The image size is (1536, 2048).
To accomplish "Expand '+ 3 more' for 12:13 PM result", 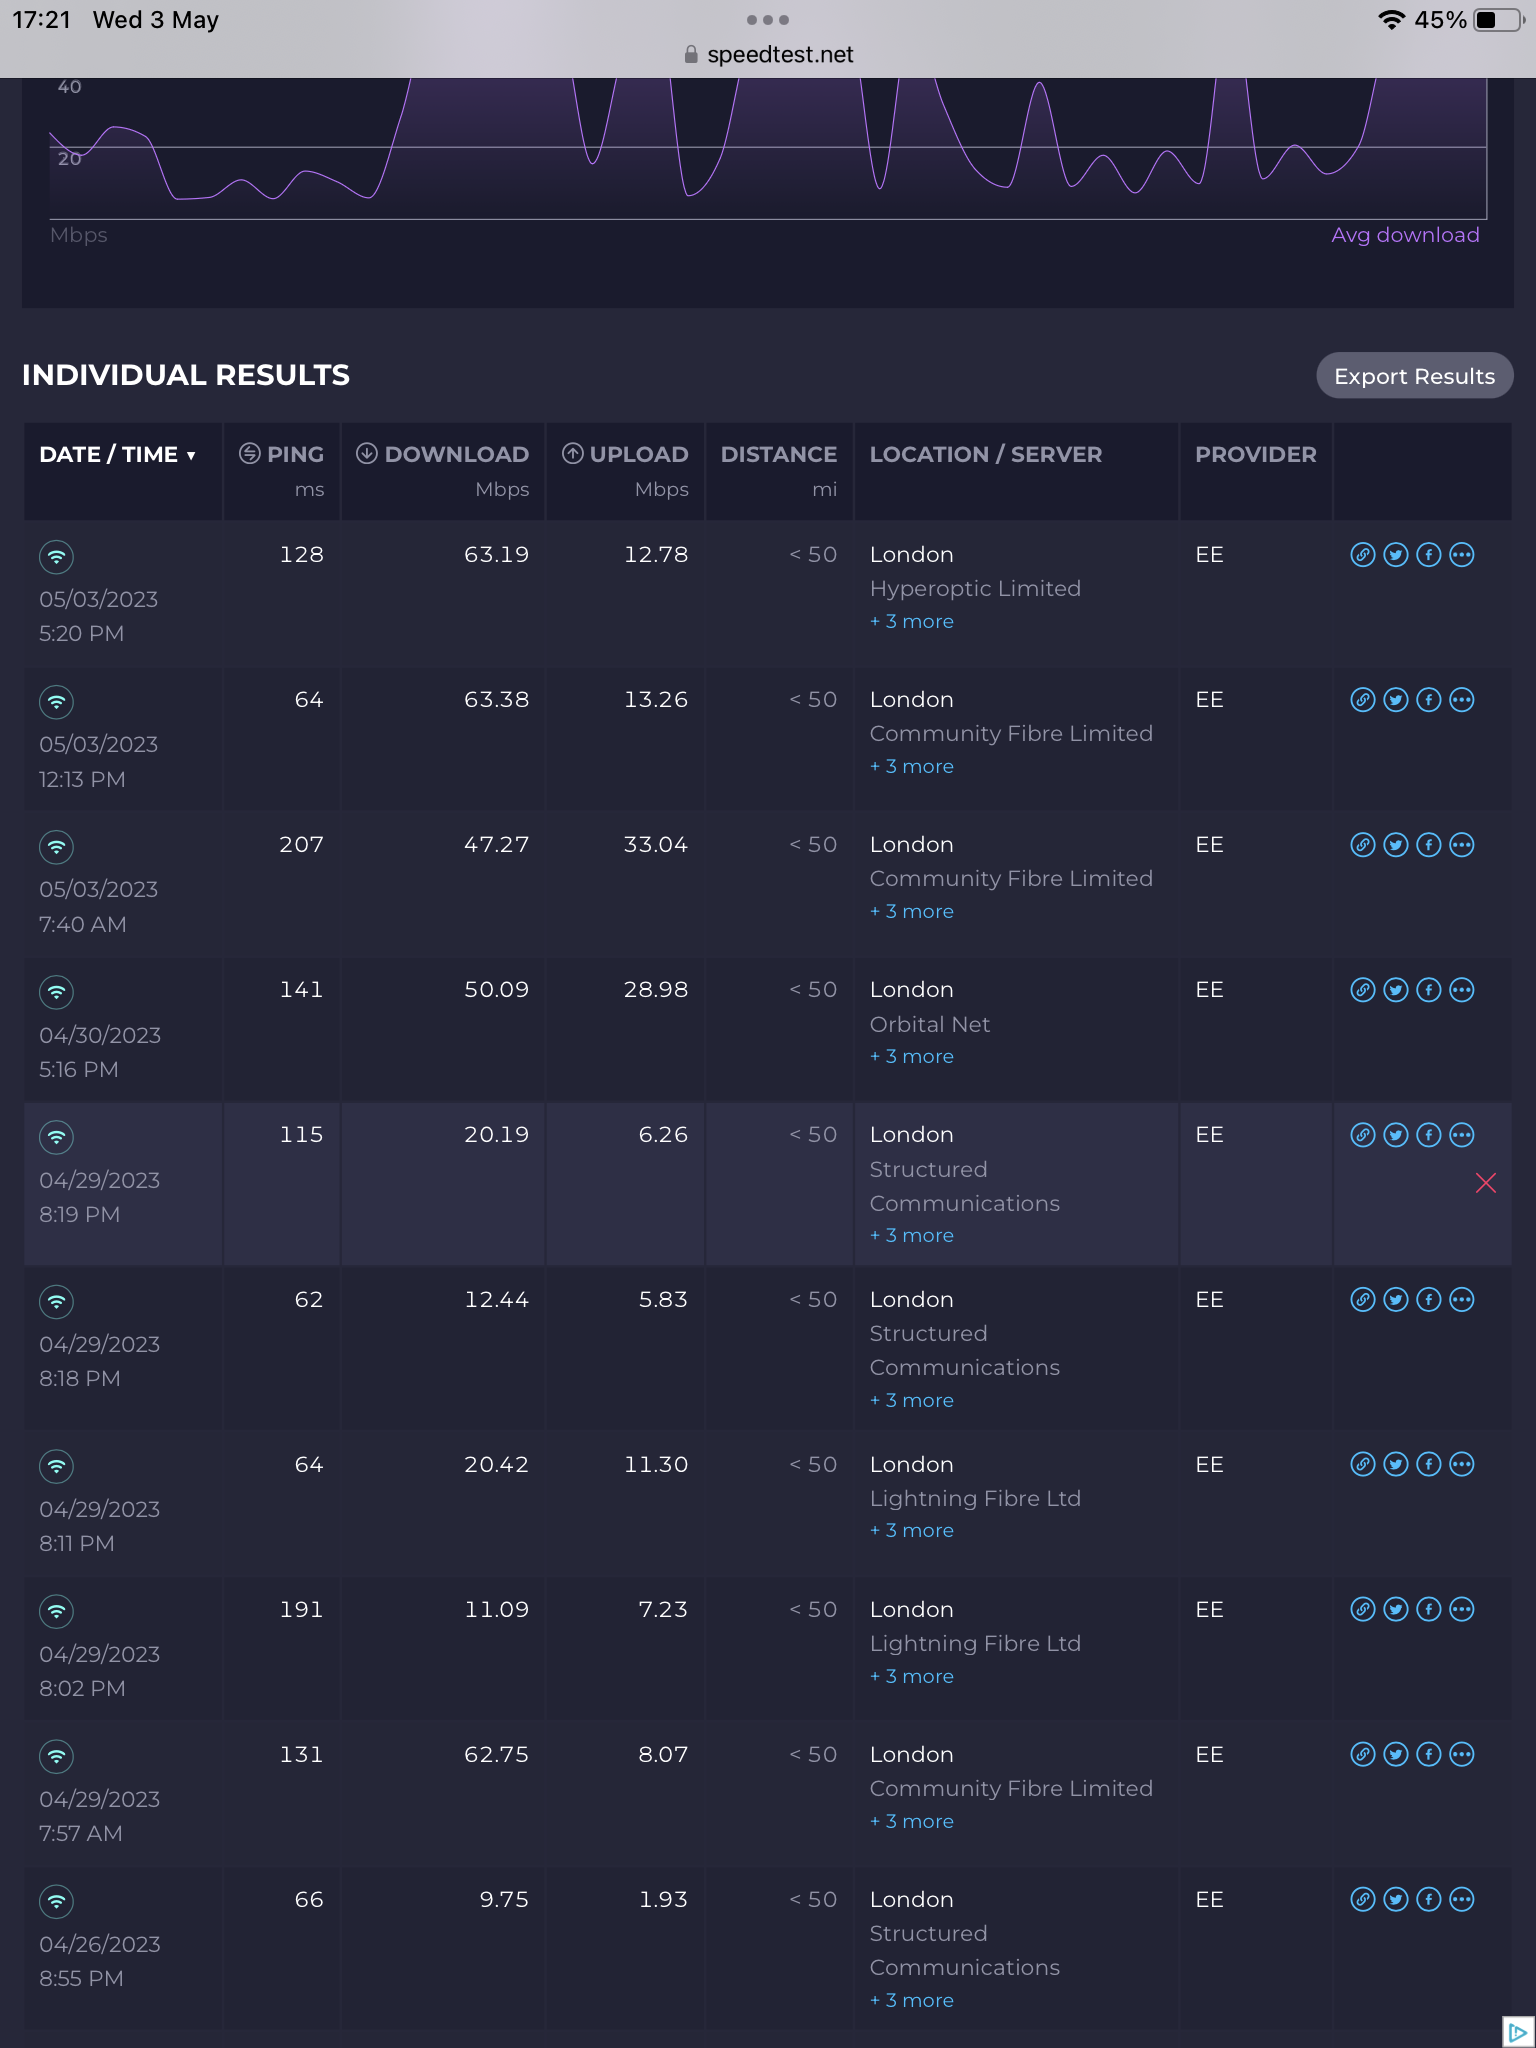I will (x=912, y=766).
